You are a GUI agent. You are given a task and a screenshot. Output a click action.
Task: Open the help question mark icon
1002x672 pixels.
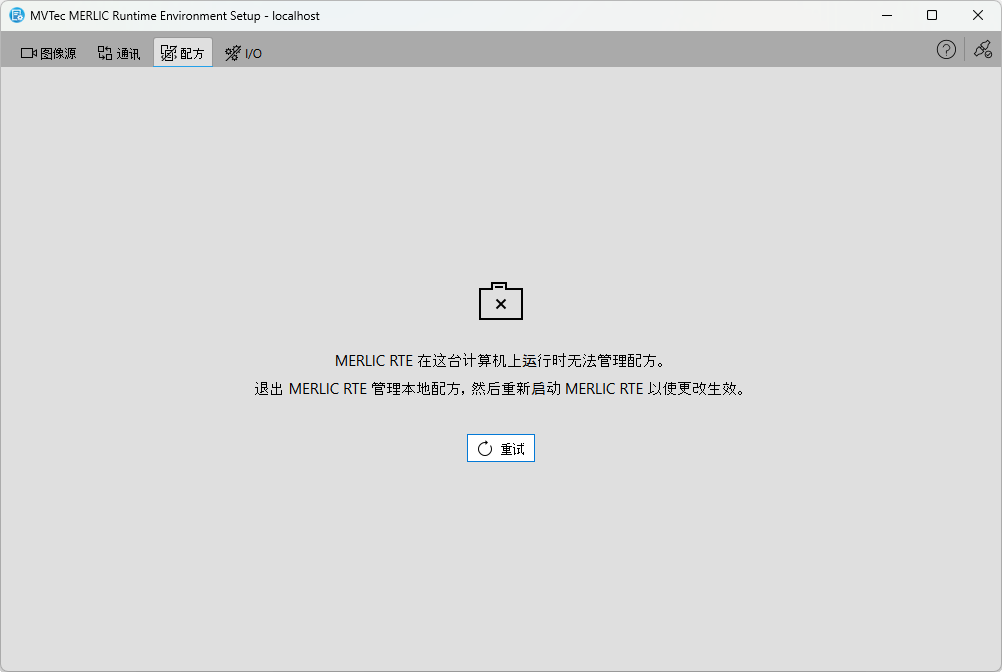tap(946, 48)
